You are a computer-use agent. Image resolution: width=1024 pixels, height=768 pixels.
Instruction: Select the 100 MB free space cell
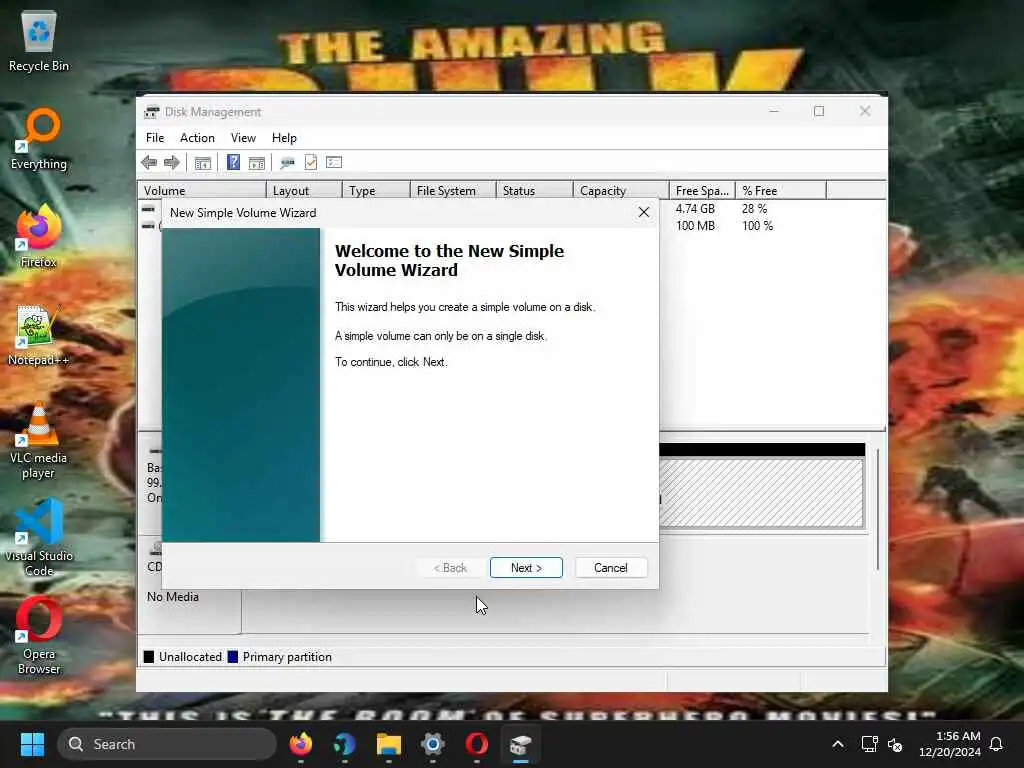click(695, 226)
